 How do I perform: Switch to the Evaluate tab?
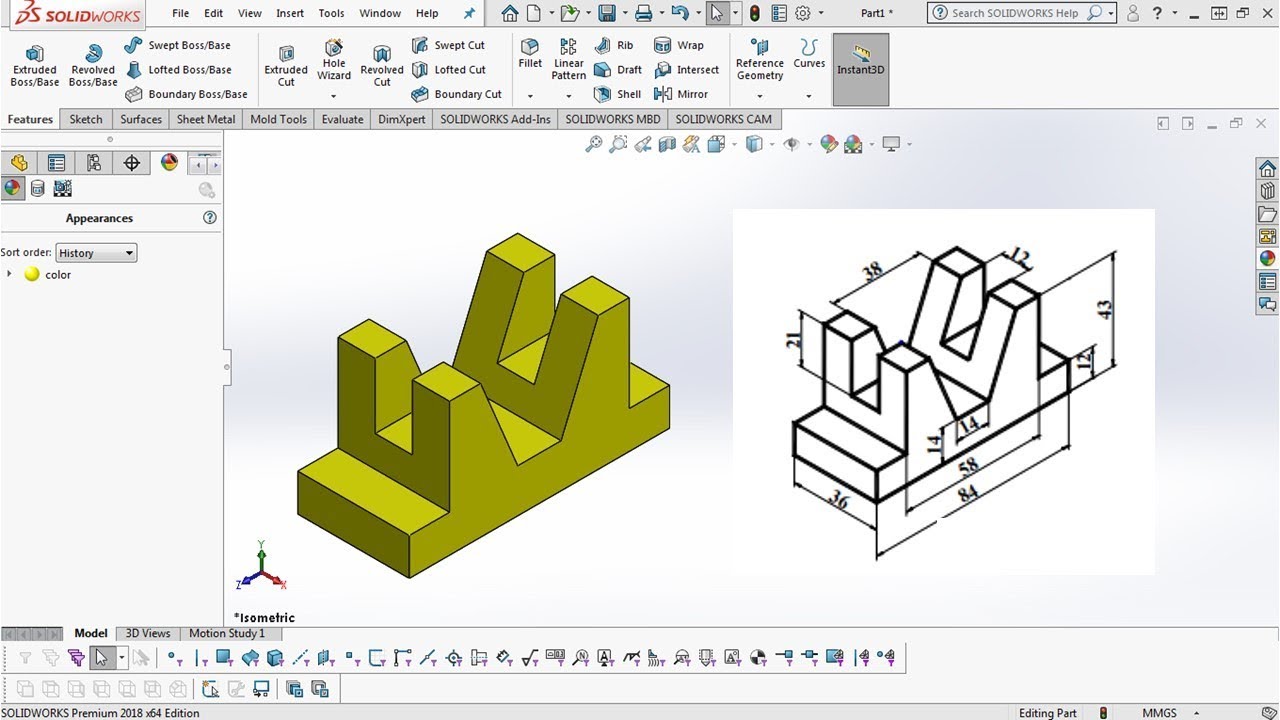[342, 119]
